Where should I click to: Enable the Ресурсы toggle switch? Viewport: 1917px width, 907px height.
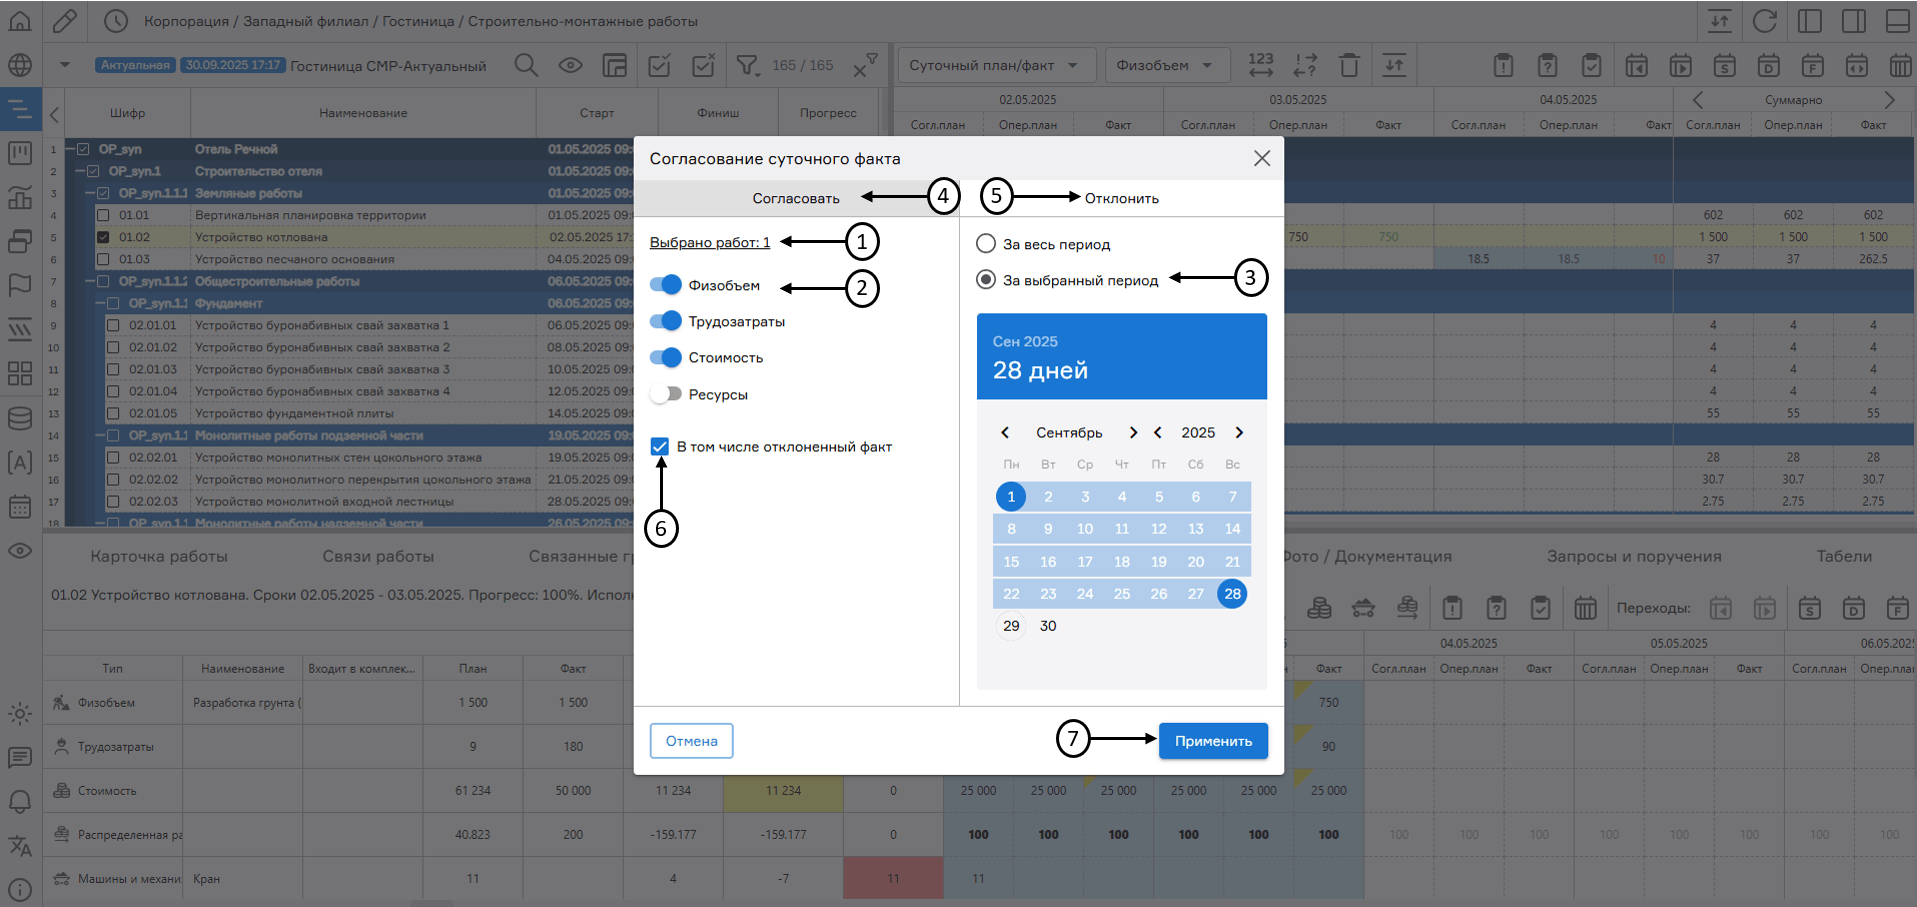click(x=665, y=394)
